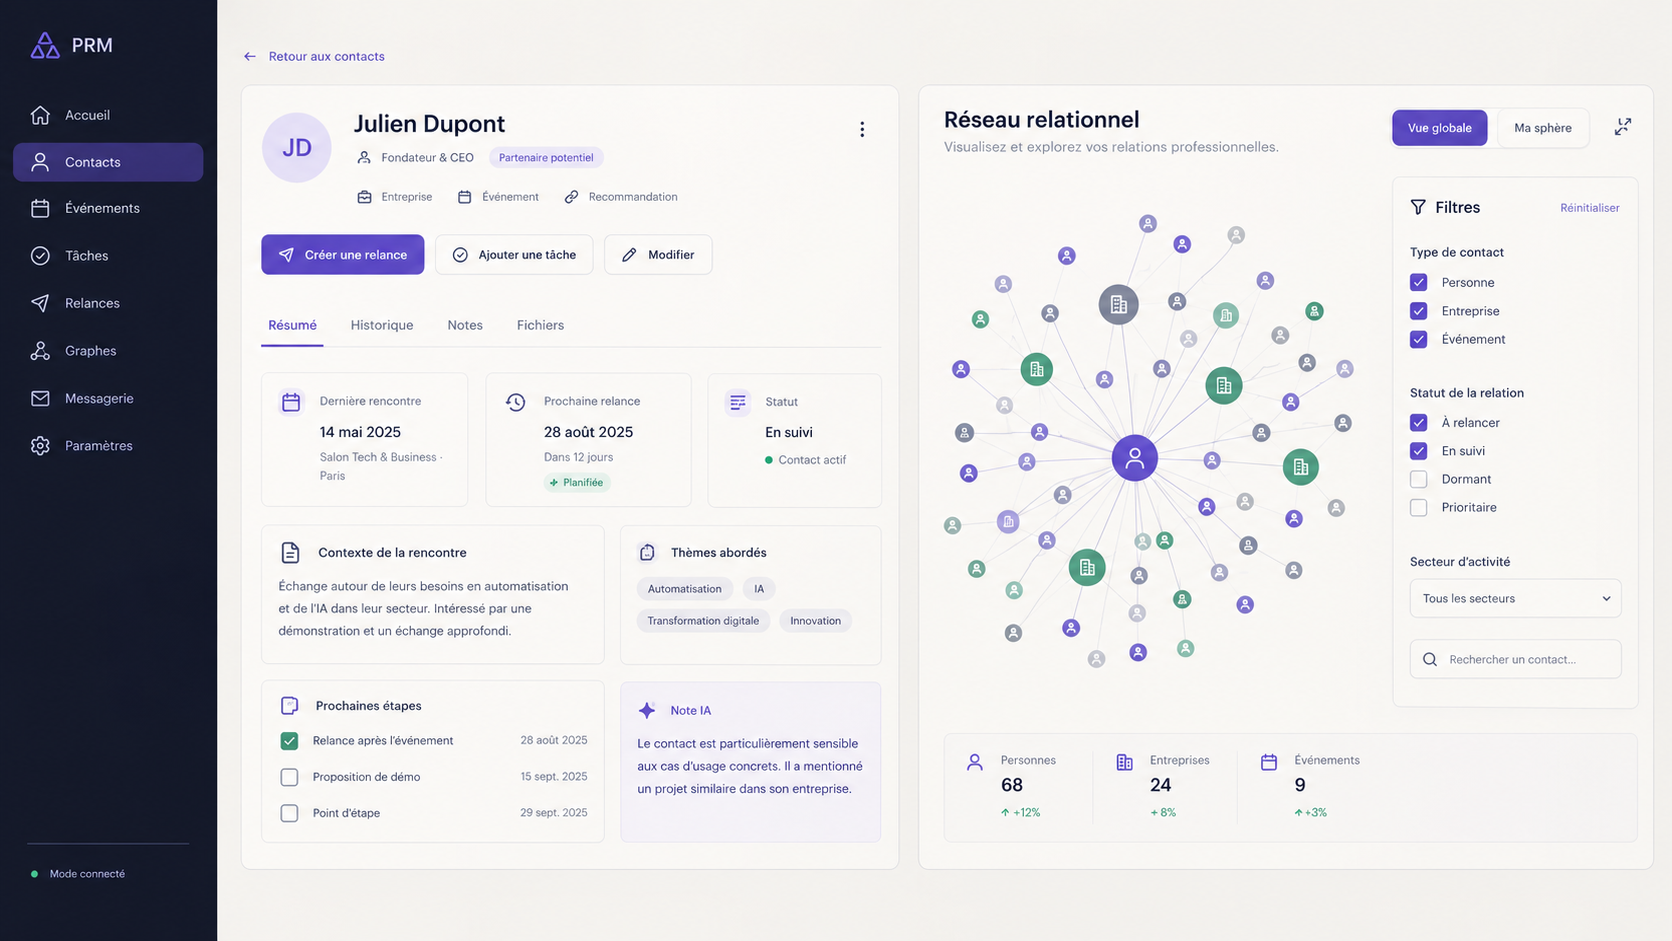This screenshot has height=941, width=1672.
Task: Click Créer une relance button
Action: [x=343, y=255]
